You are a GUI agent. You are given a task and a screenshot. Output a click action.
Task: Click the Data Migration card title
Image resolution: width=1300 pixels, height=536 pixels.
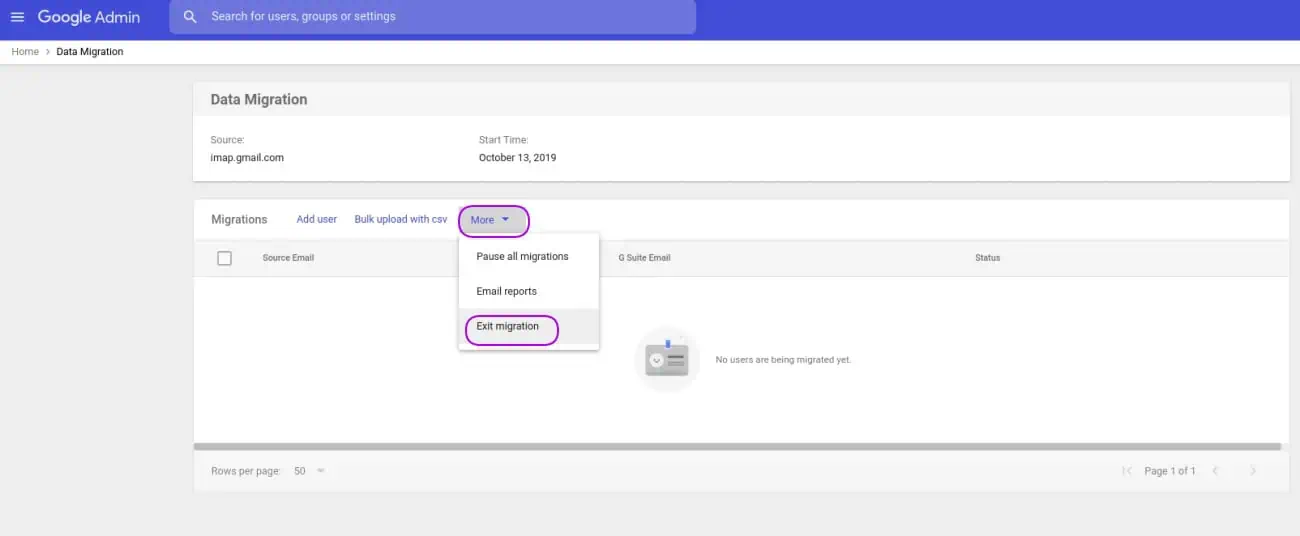tap(259, 100)
